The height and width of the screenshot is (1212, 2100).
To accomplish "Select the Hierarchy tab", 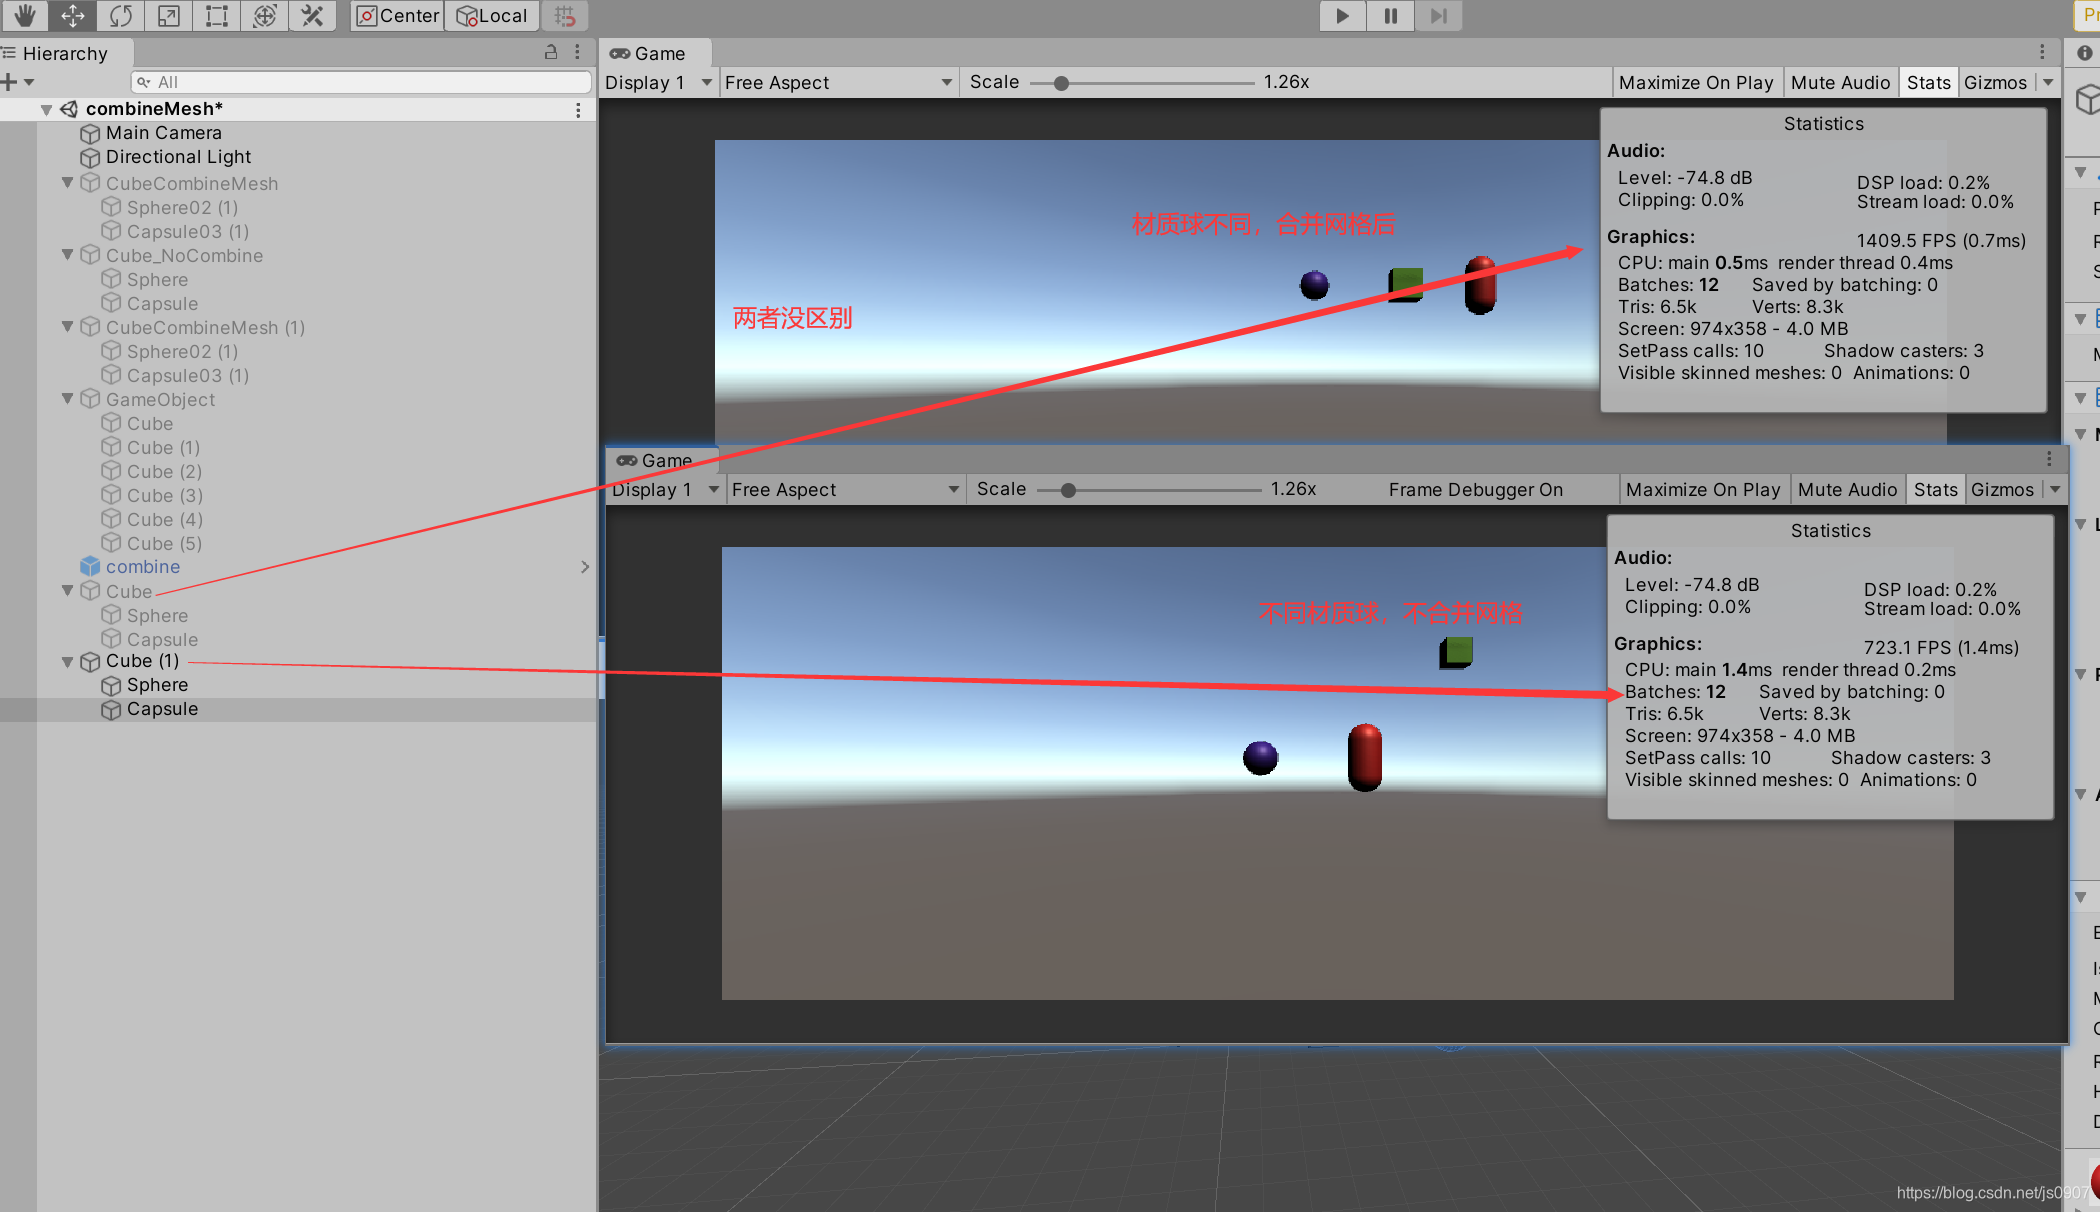I will pos(64,53).
